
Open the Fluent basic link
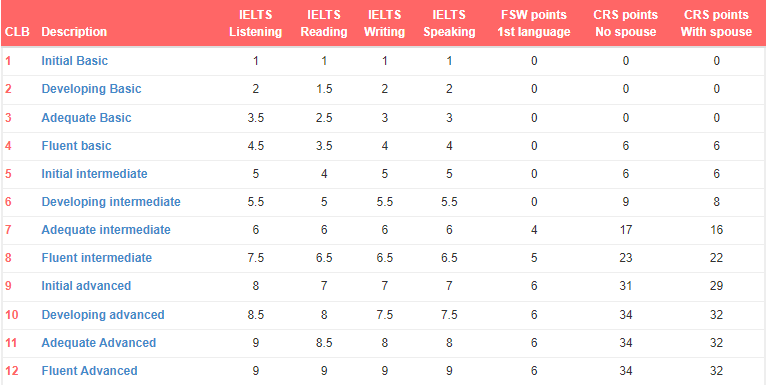point(76,146)
